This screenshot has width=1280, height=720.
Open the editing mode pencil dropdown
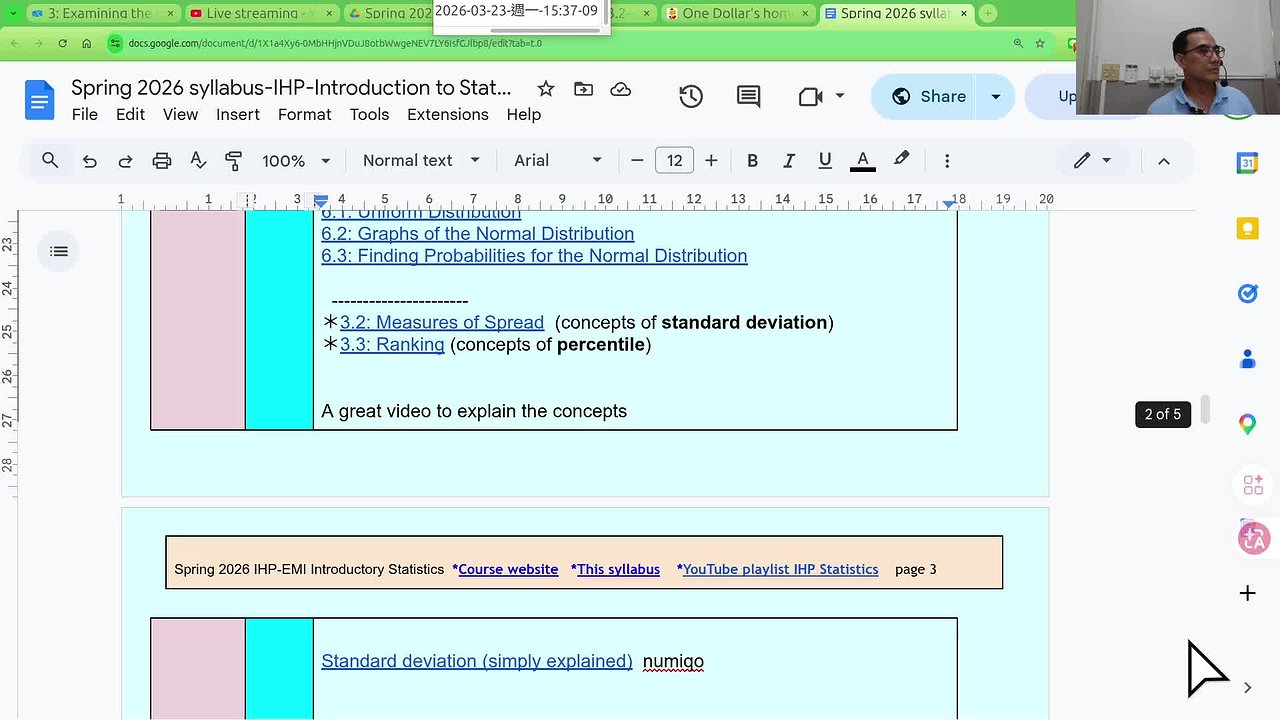(x=1093, y=160)
